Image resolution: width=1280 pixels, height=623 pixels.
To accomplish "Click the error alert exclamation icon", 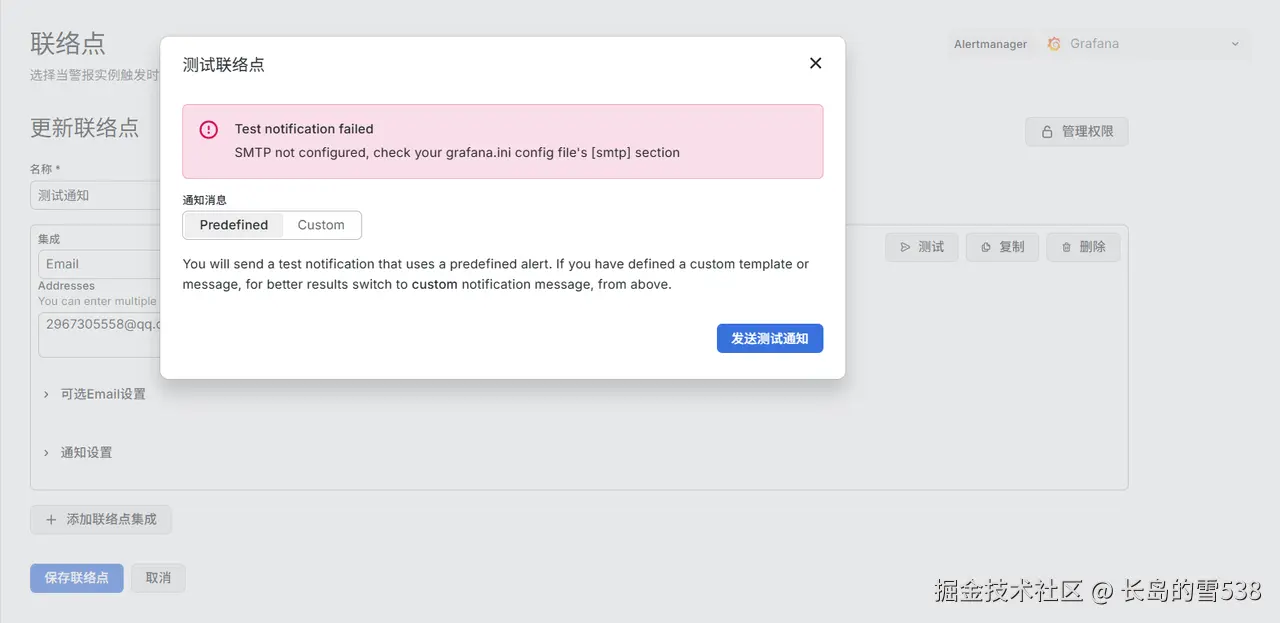I will point(208,130).
